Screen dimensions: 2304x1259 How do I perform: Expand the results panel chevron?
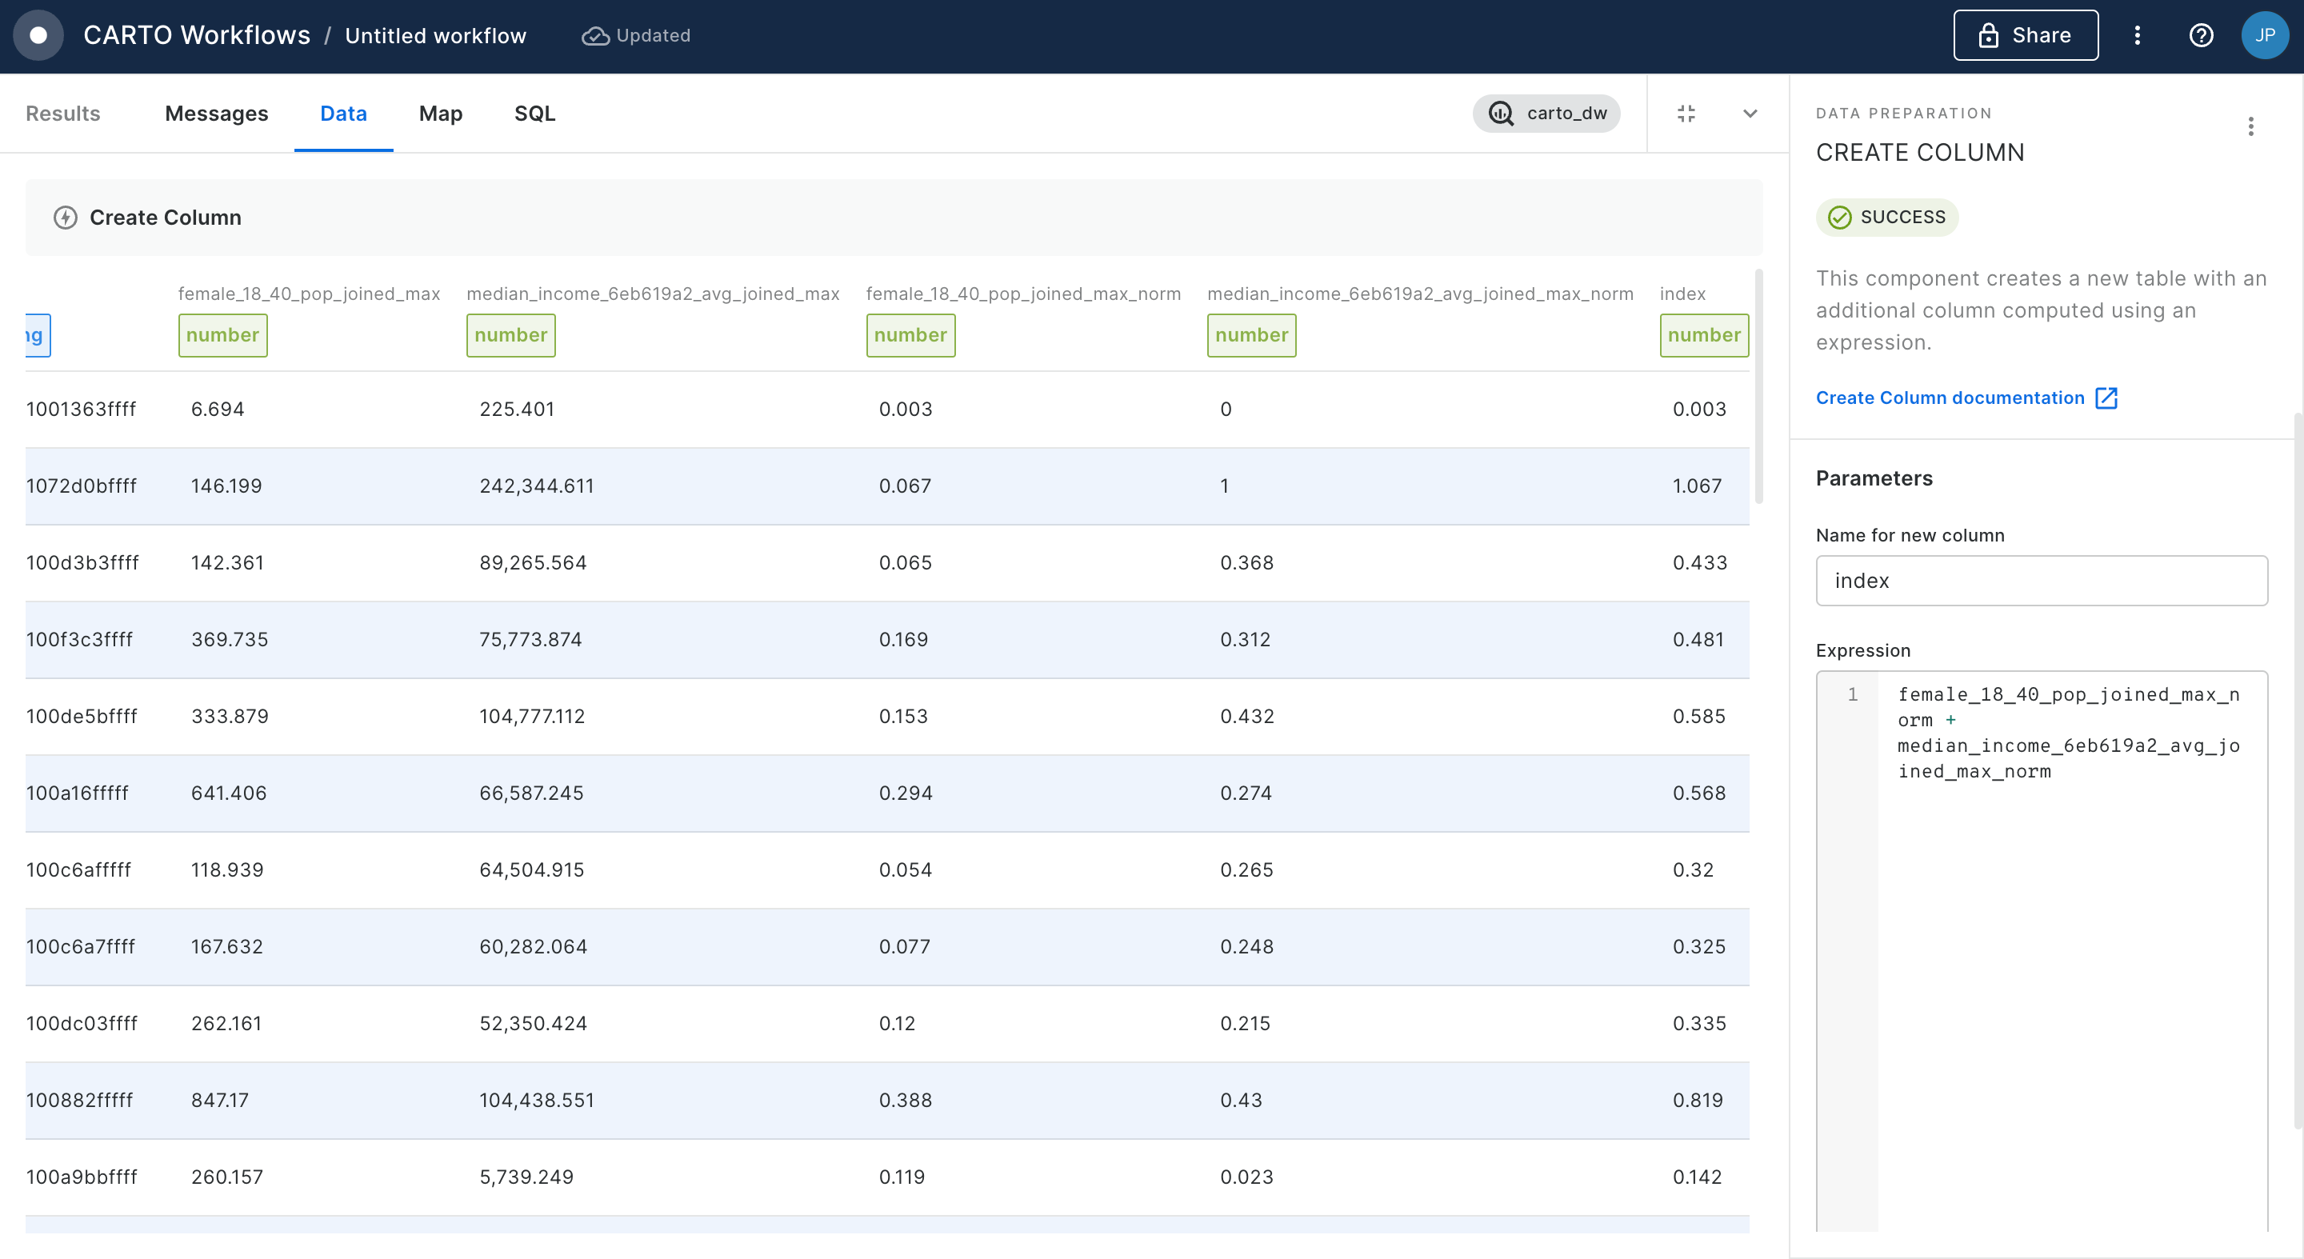pos(1749,114)
